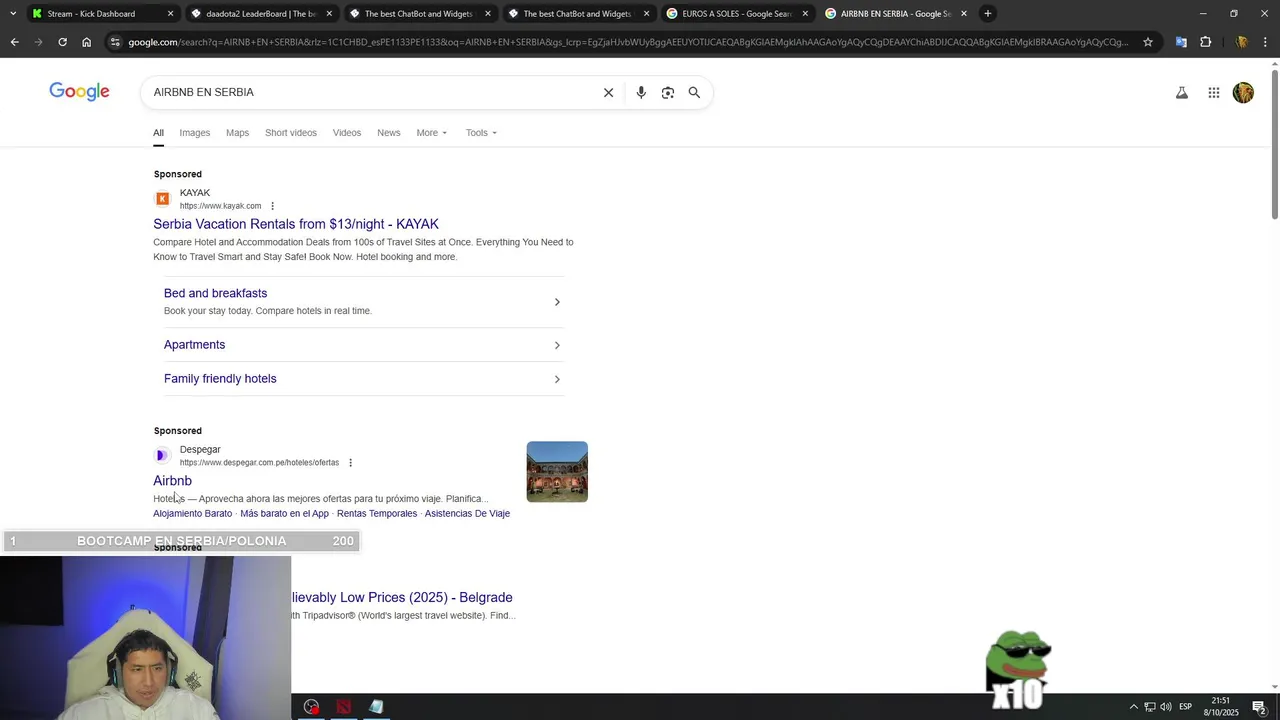1280x720 pixels.
Task: Click the browser address bar URL
Action: pos(628,42)
